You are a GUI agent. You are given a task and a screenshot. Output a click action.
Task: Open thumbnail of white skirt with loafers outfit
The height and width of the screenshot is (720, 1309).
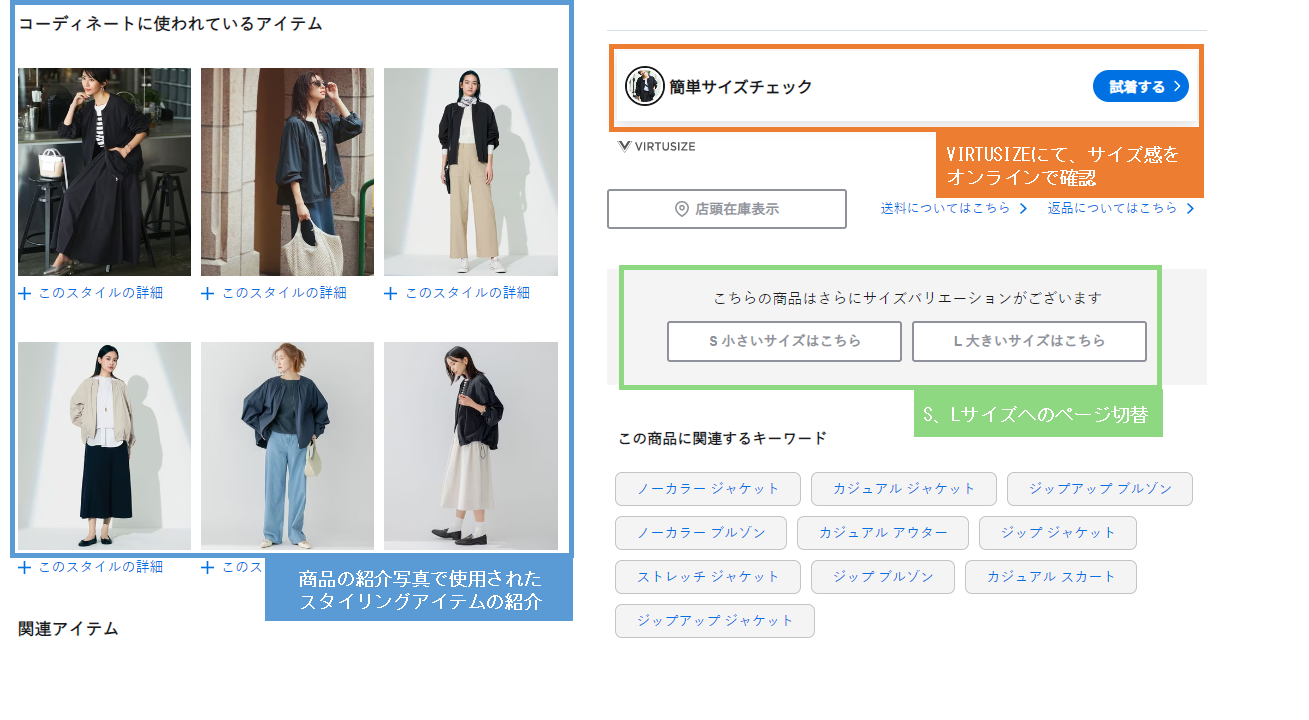(471, 446)
